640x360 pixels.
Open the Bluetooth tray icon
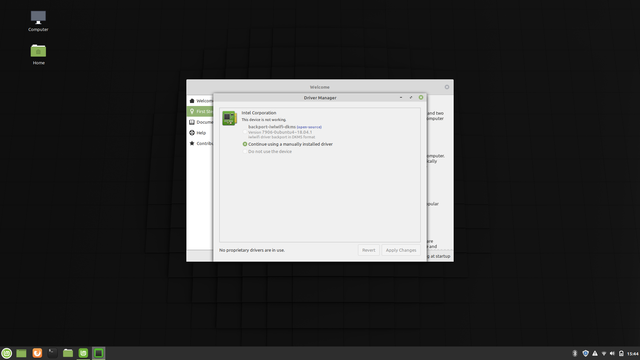point(575,353)
